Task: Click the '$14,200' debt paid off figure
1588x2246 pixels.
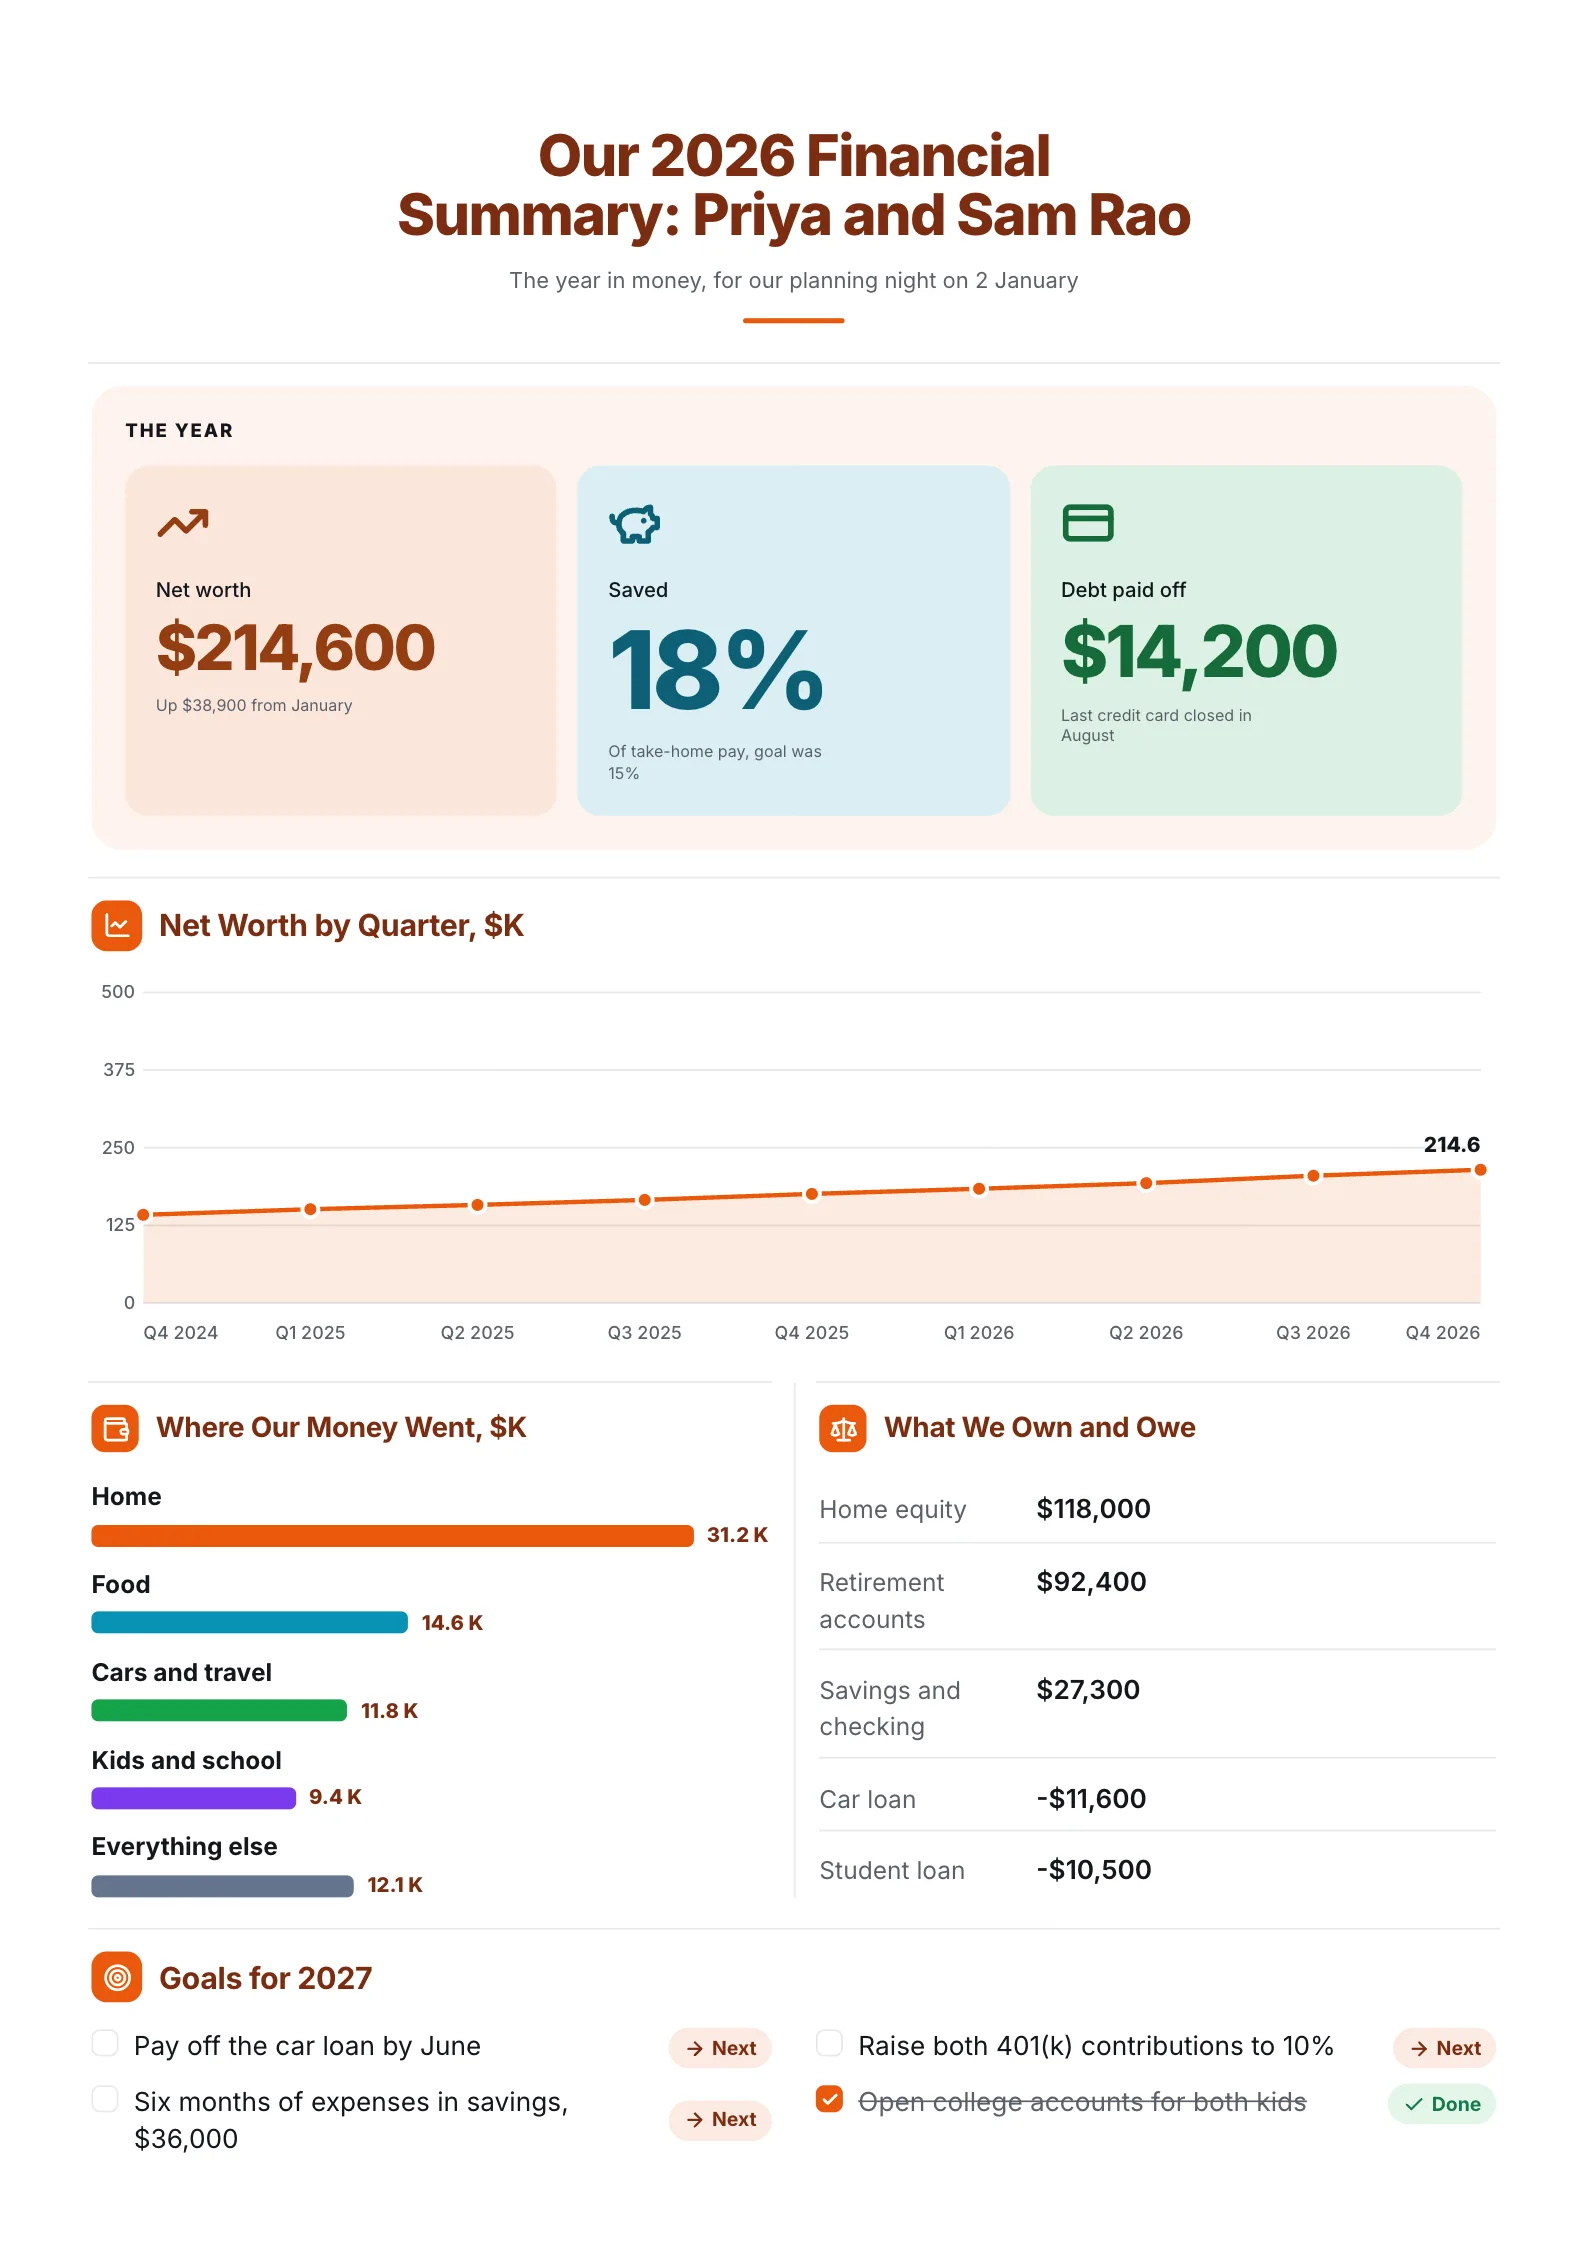Action: tap(1199, 652)
